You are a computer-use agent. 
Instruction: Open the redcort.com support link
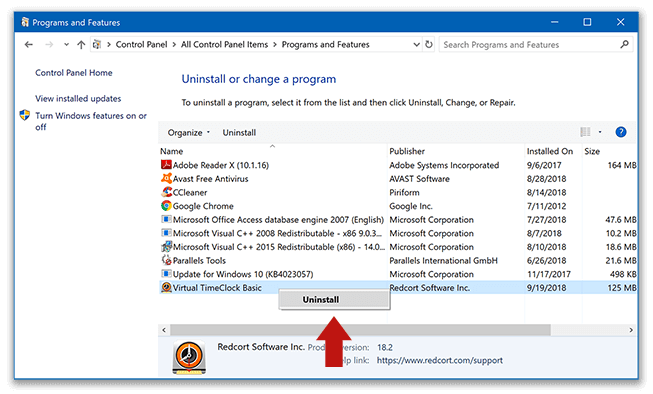click(x=440, y=360)
